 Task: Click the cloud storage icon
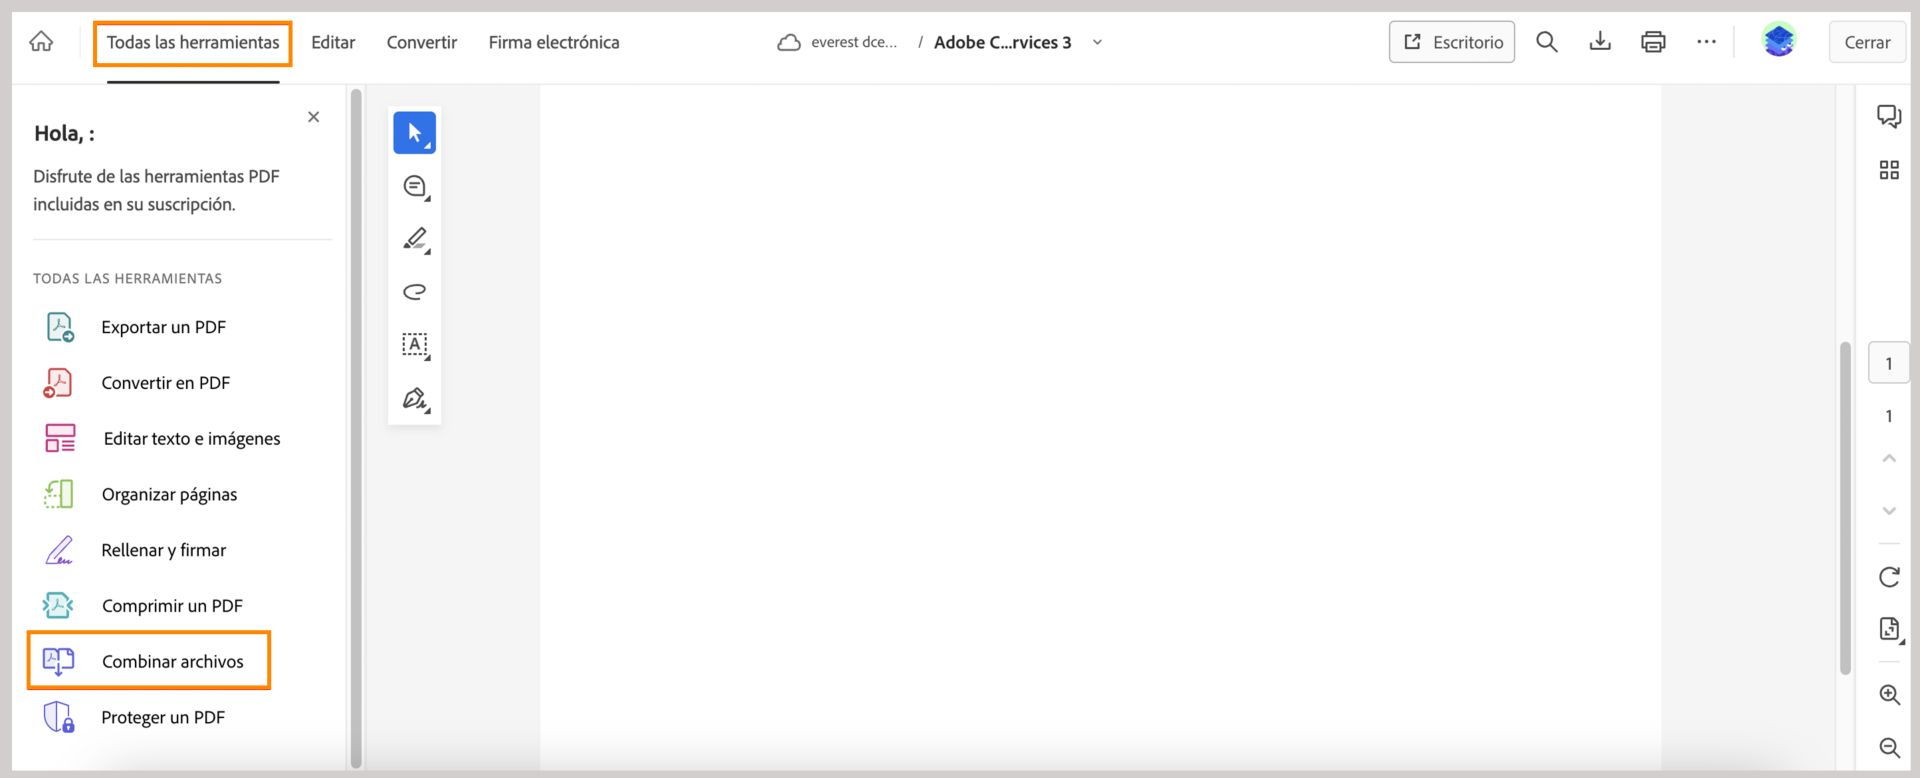pos(789,43)
